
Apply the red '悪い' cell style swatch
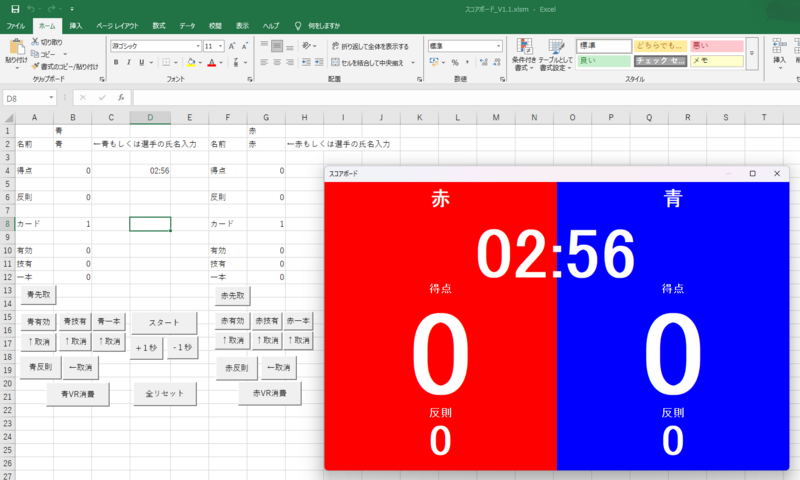tap(716, 46)
